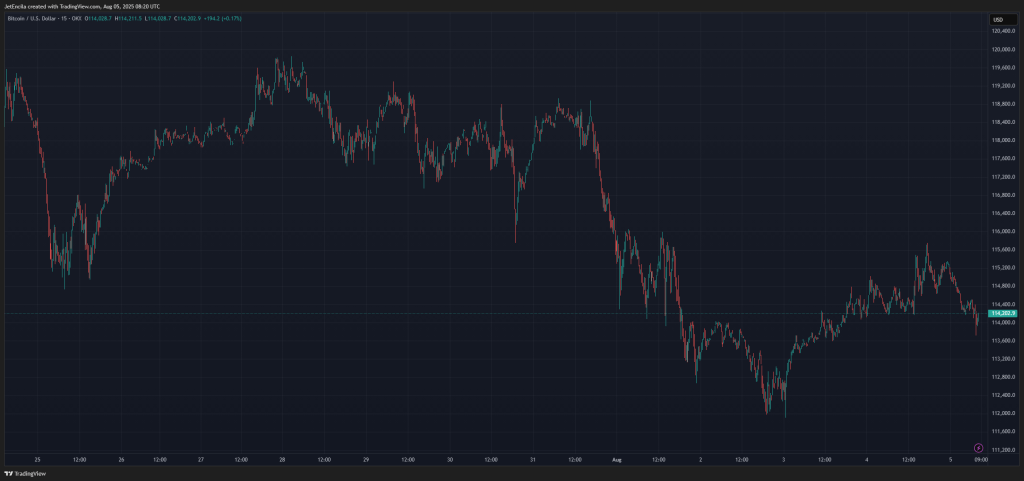Click the 116,000.0 price axis label
The height and width of the screenshot is (481, 1024).
[1001, 231]
